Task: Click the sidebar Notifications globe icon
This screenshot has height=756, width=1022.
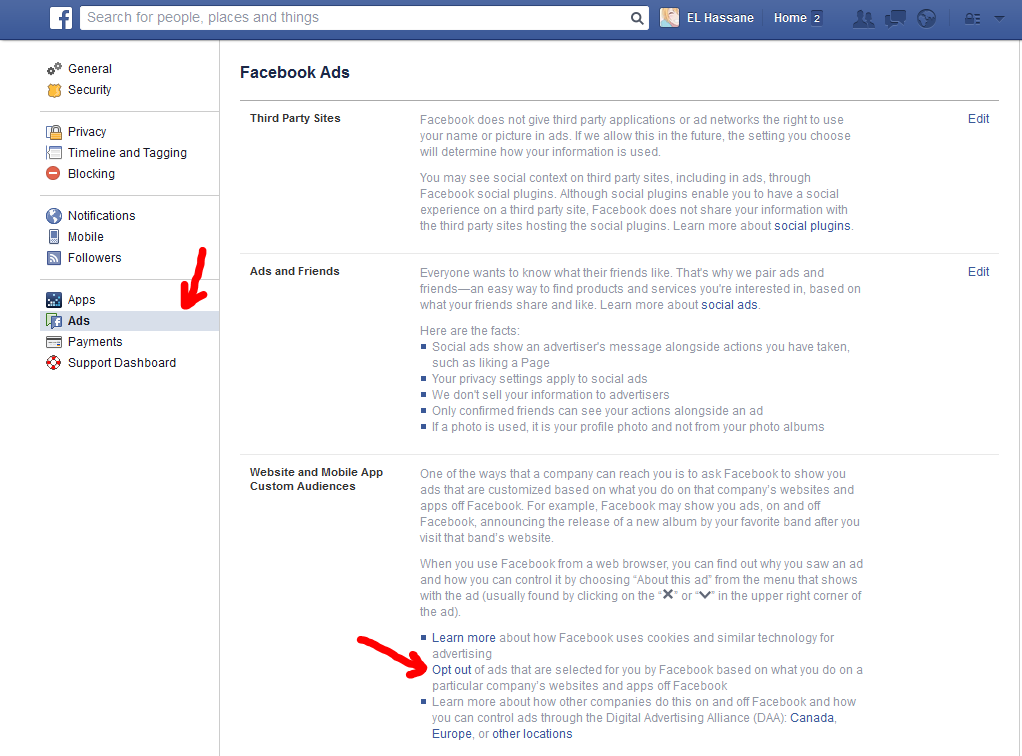Action: (x=54, y=216)
